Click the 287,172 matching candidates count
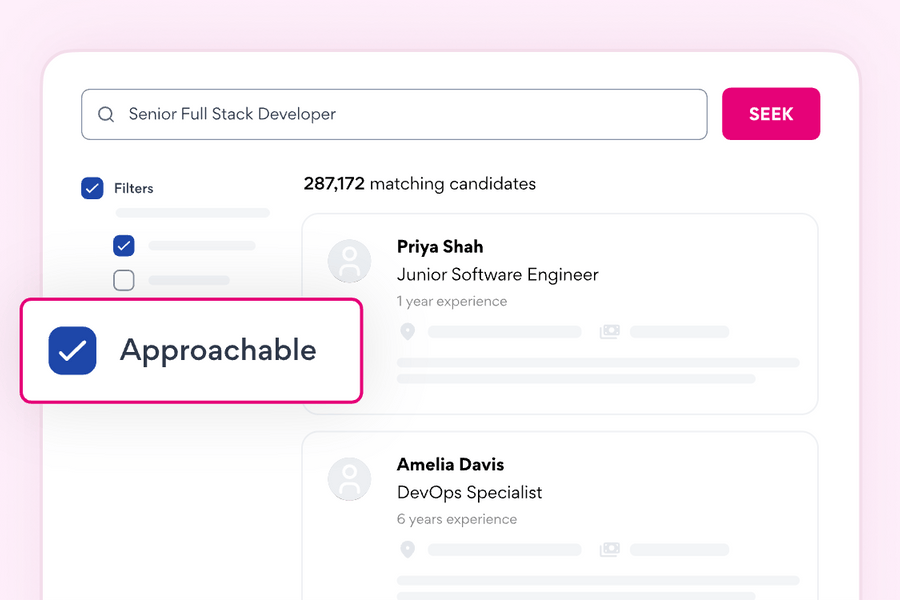 click(420, 184)
